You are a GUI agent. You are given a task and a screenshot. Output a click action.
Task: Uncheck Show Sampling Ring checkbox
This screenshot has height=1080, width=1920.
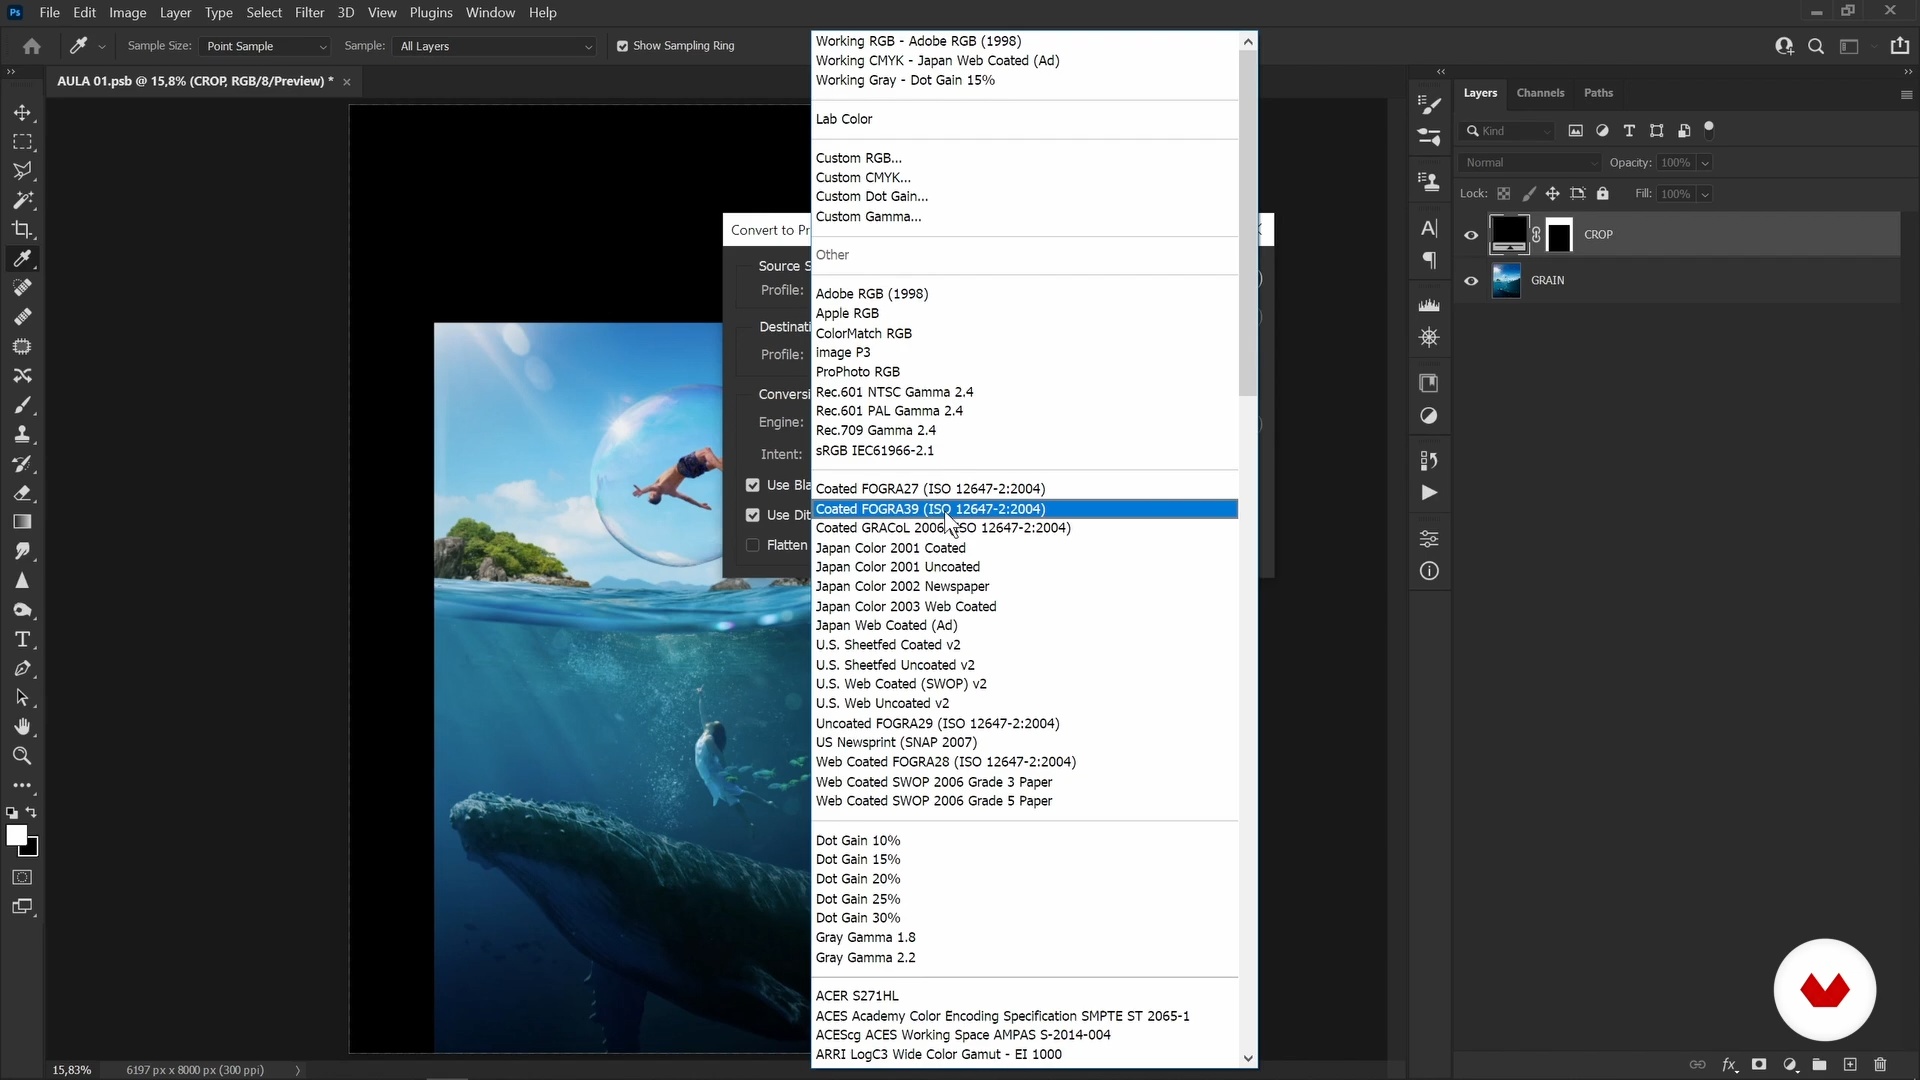622,46
